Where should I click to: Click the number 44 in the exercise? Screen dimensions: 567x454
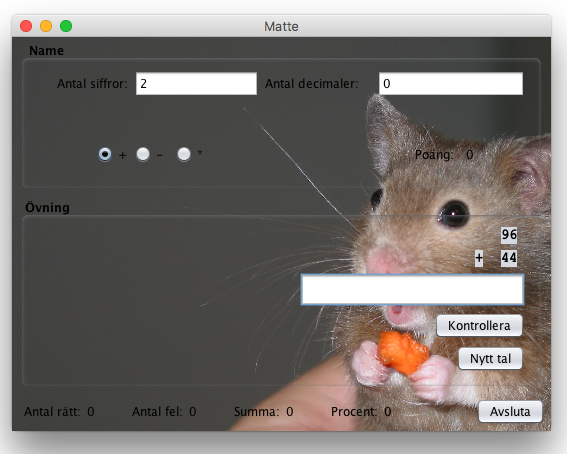pos(509,258)
